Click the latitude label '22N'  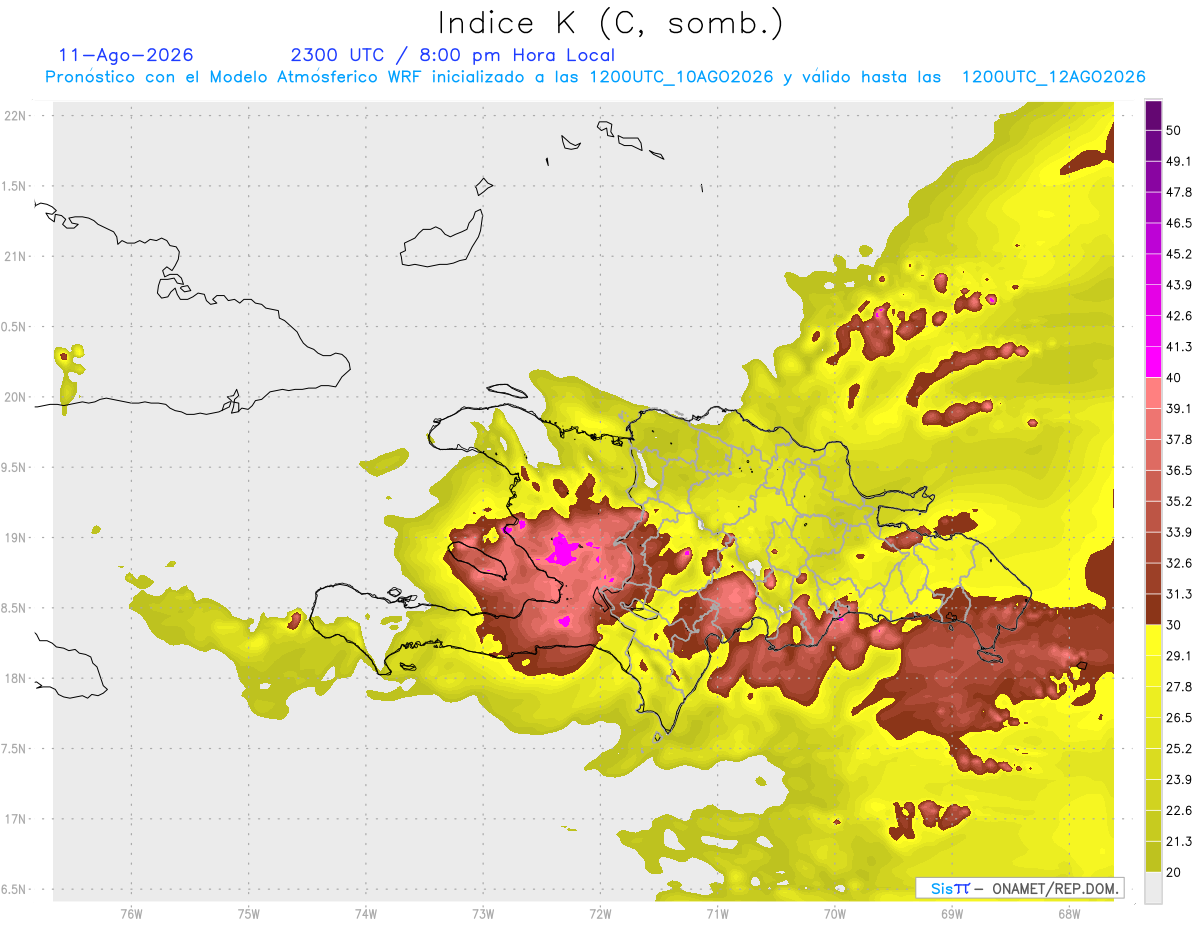[16, 115]
